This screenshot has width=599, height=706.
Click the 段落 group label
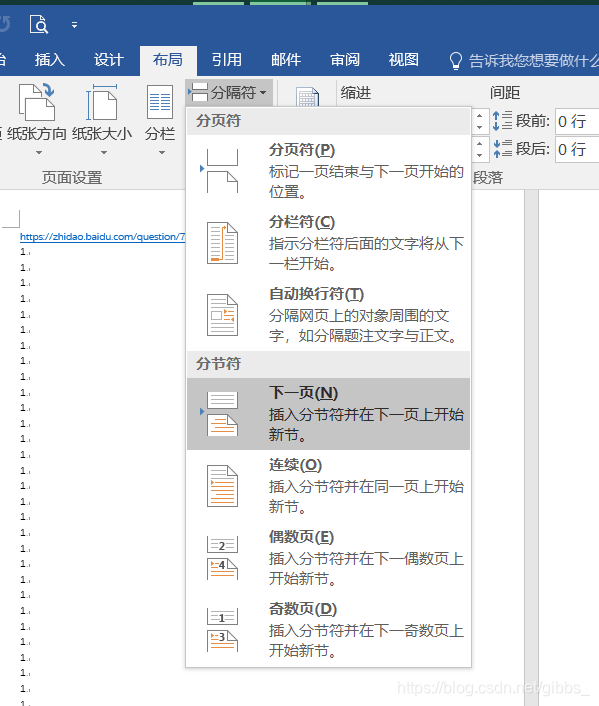point(488,177)
